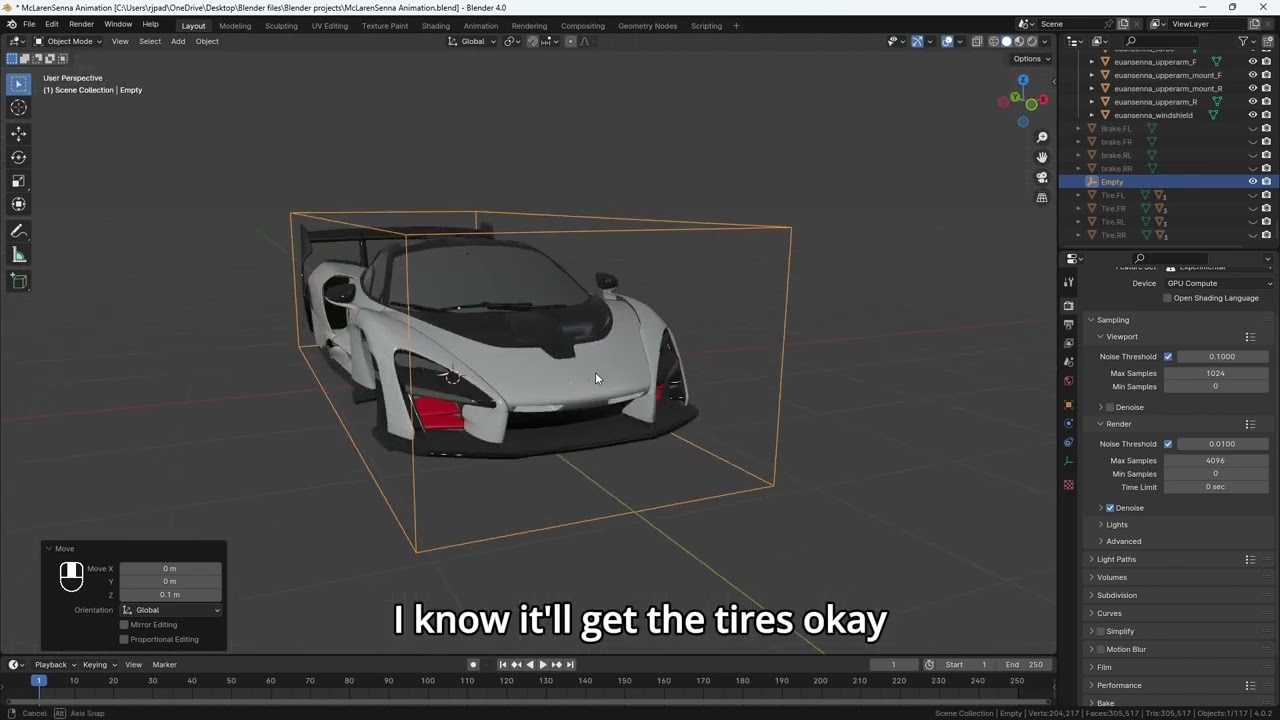Open Global transform orientation dropdown in header
Image resolution: width=1280 pixels, height=720 pixels.
(x=472, y=41)
